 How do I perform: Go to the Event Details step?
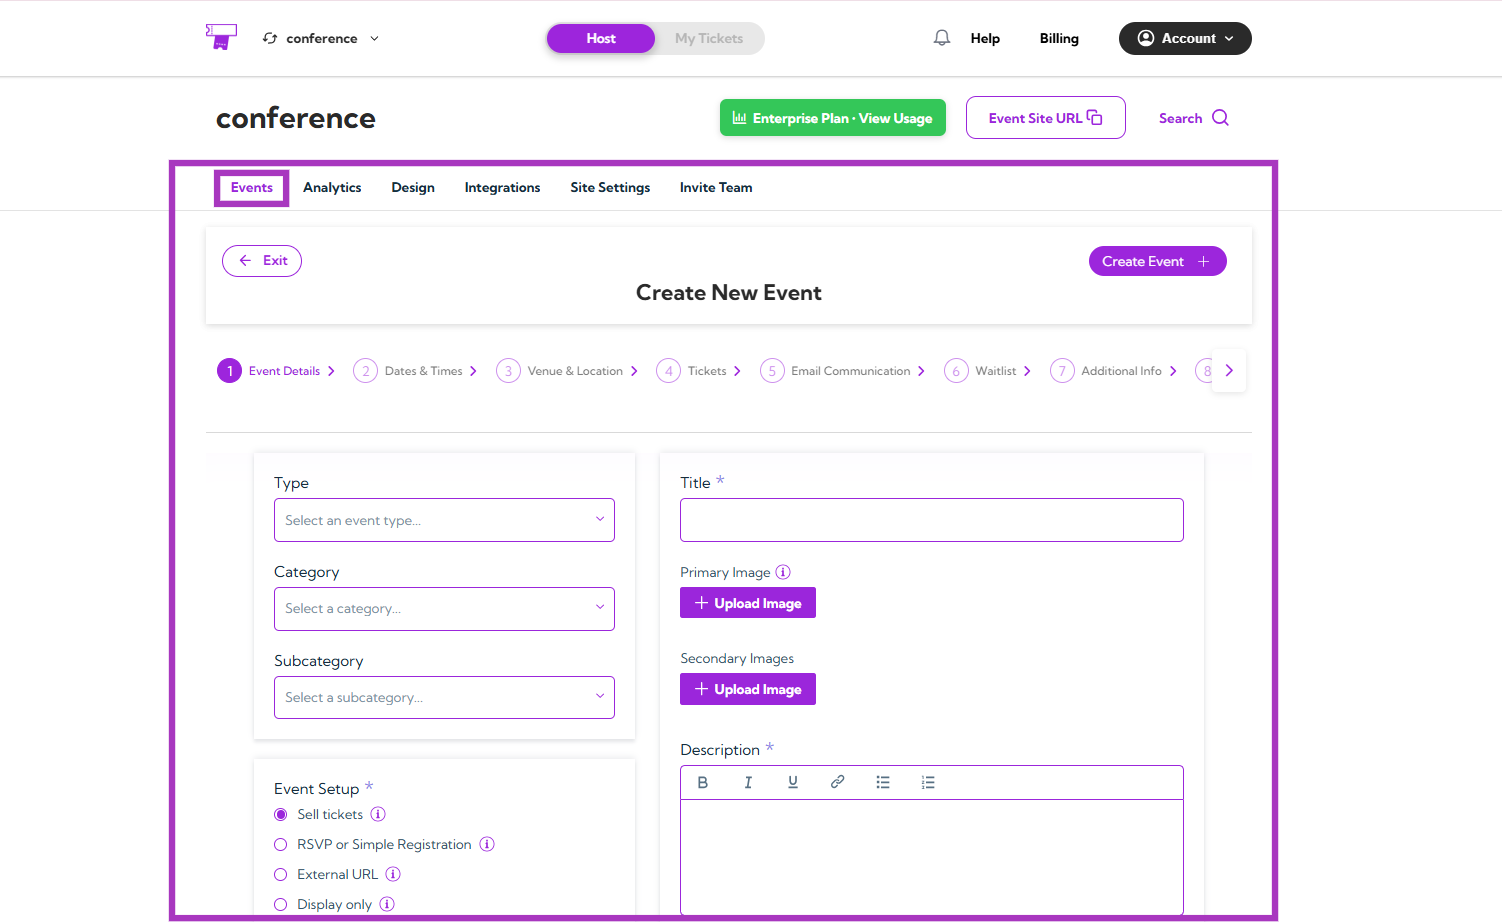(276, 371)
